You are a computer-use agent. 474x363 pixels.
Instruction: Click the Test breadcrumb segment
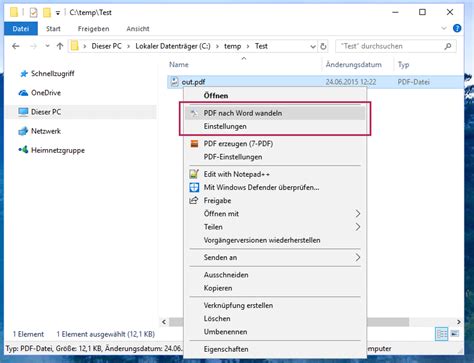click(x=261, y=46)
